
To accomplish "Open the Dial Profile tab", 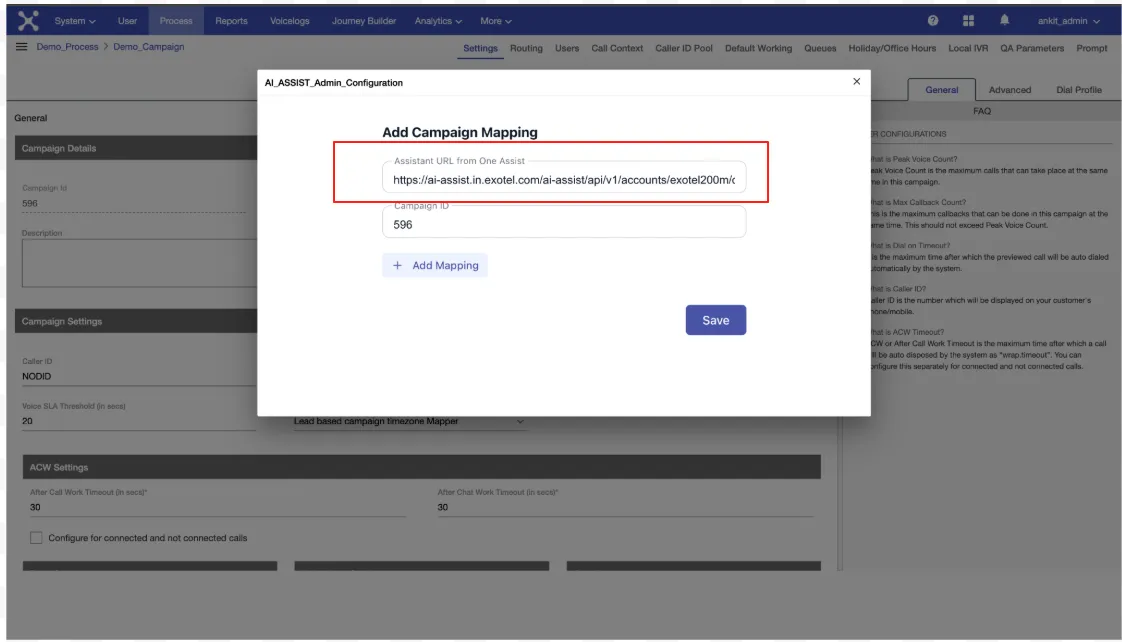I will click(1078, 89).
